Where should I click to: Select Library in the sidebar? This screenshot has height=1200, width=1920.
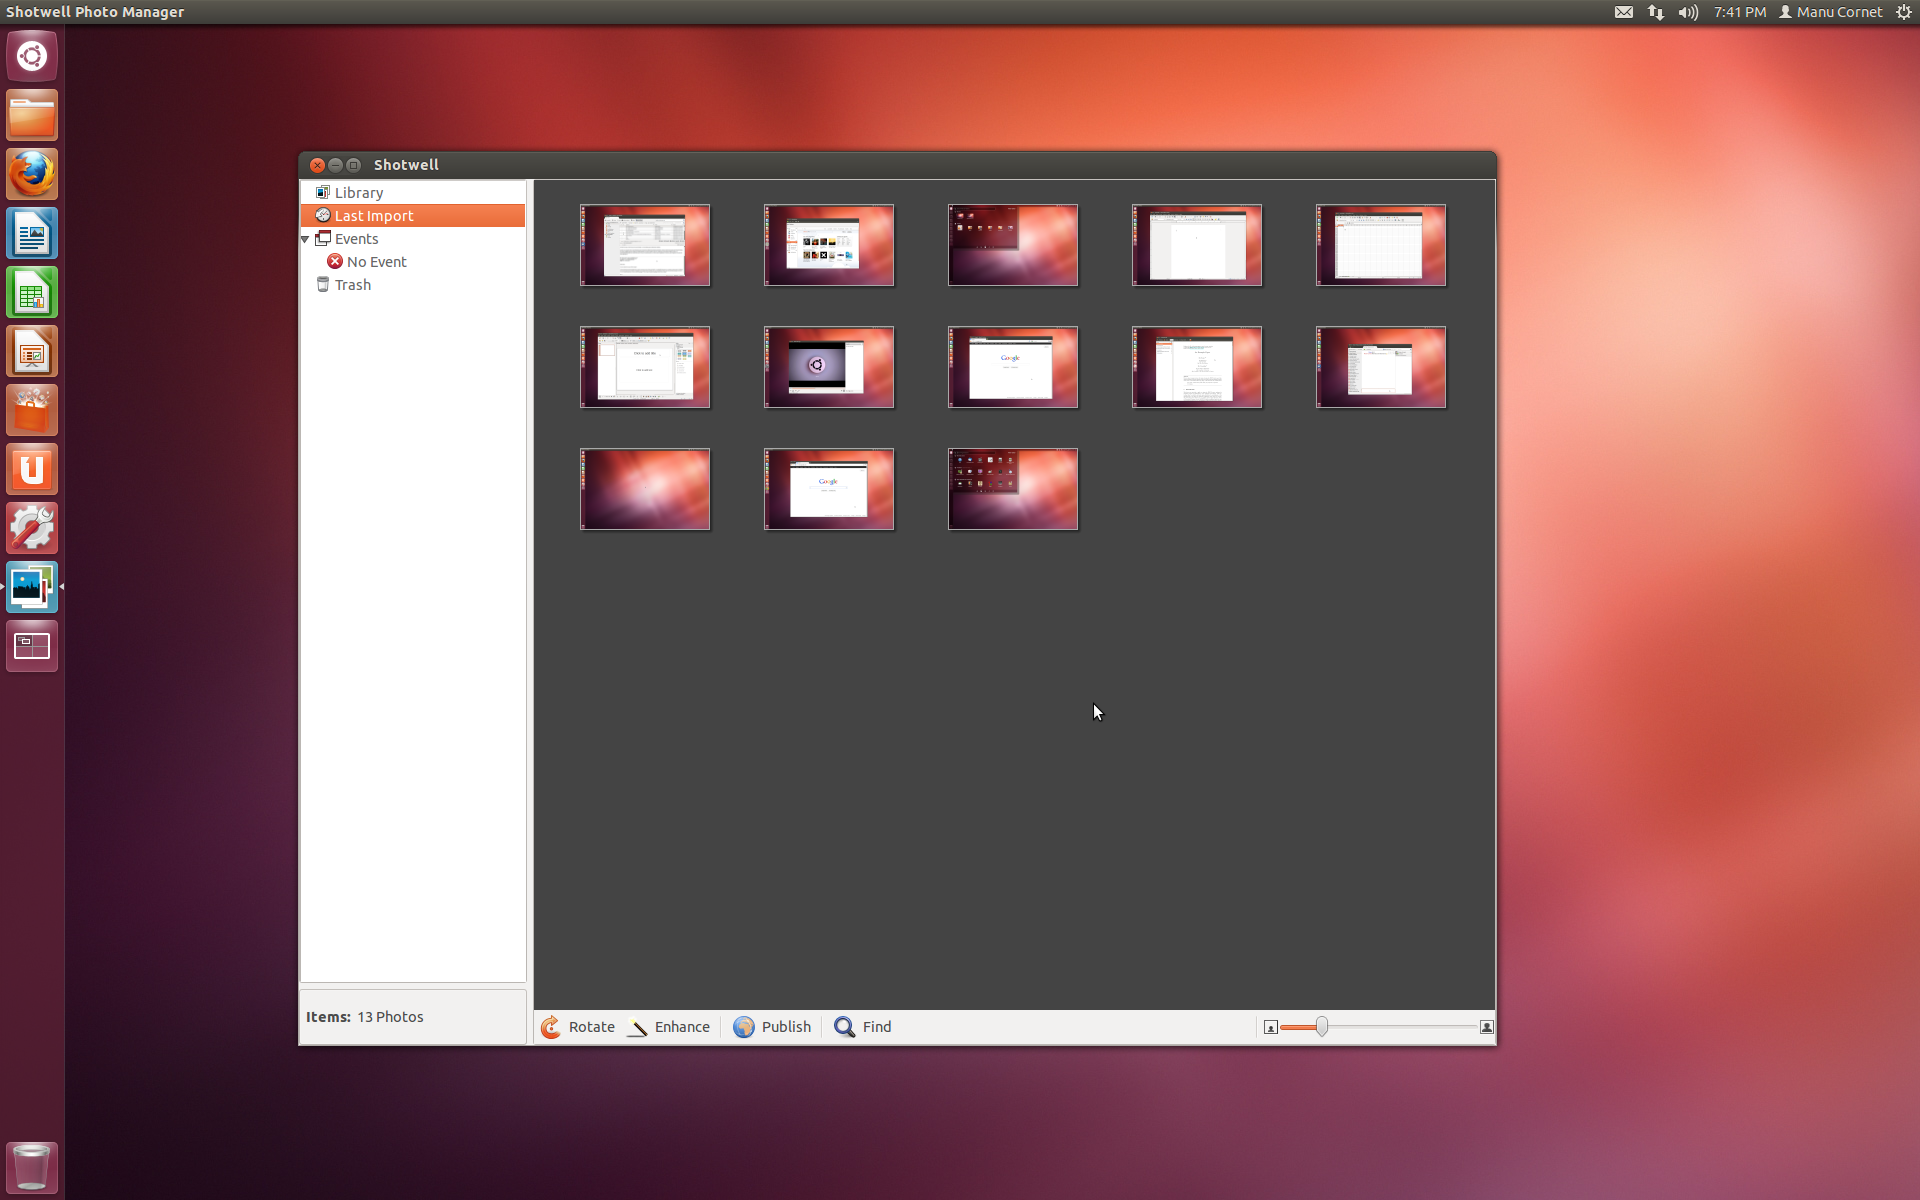[x=358, y=193]
